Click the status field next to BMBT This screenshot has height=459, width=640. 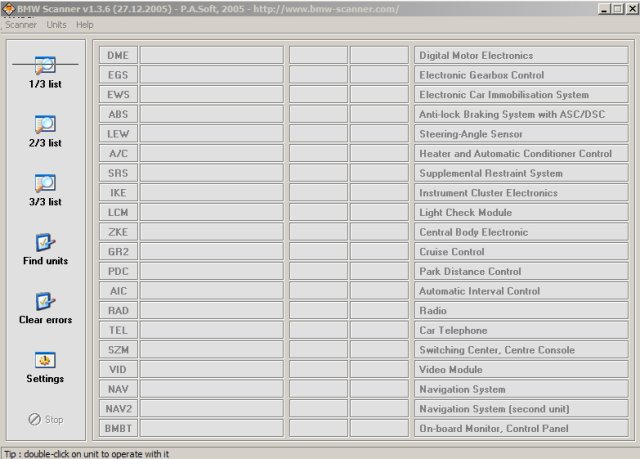point(211,428)
